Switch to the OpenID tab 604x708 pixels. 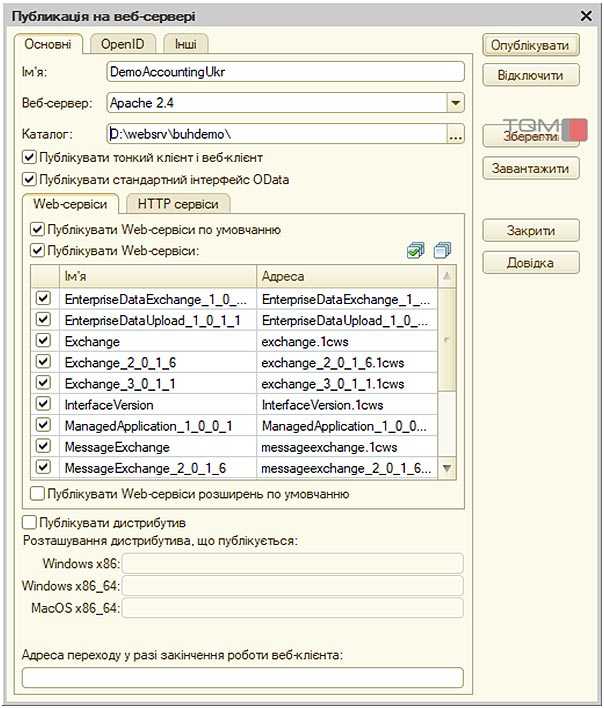coord(123,45)
